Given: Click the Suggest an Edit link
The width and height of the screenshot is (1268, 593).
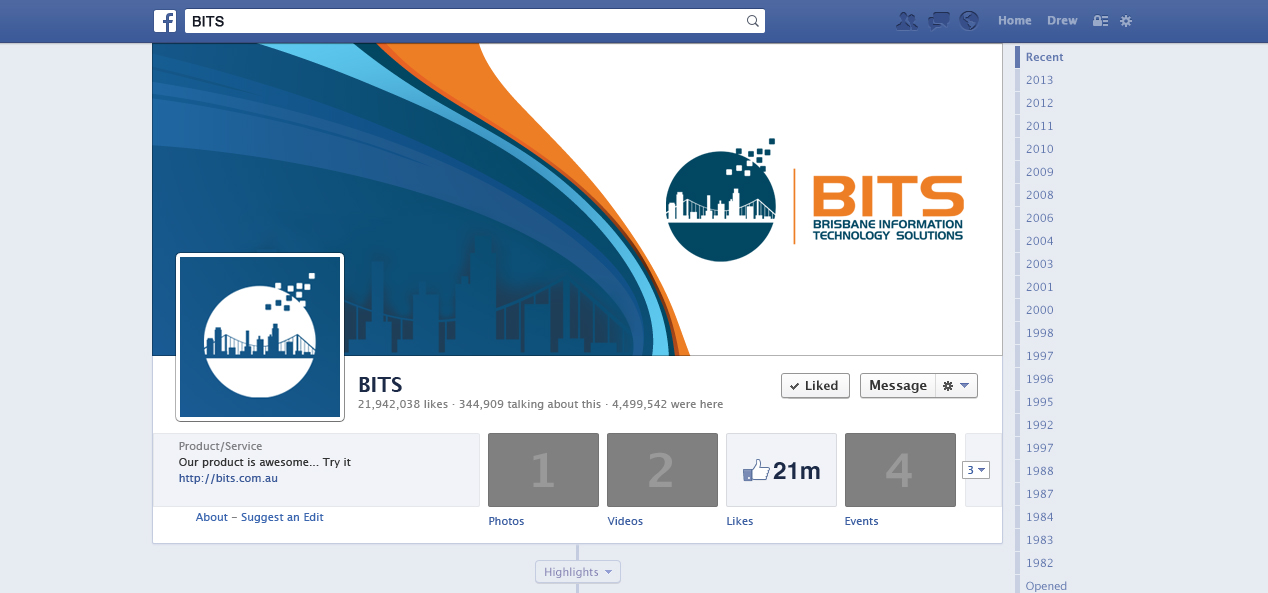Looking at the screenshot, I should tap(282, 517).
